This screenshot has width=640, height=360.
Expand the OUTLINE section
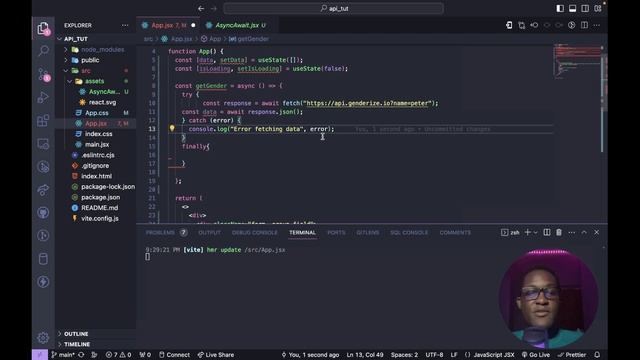96,334
